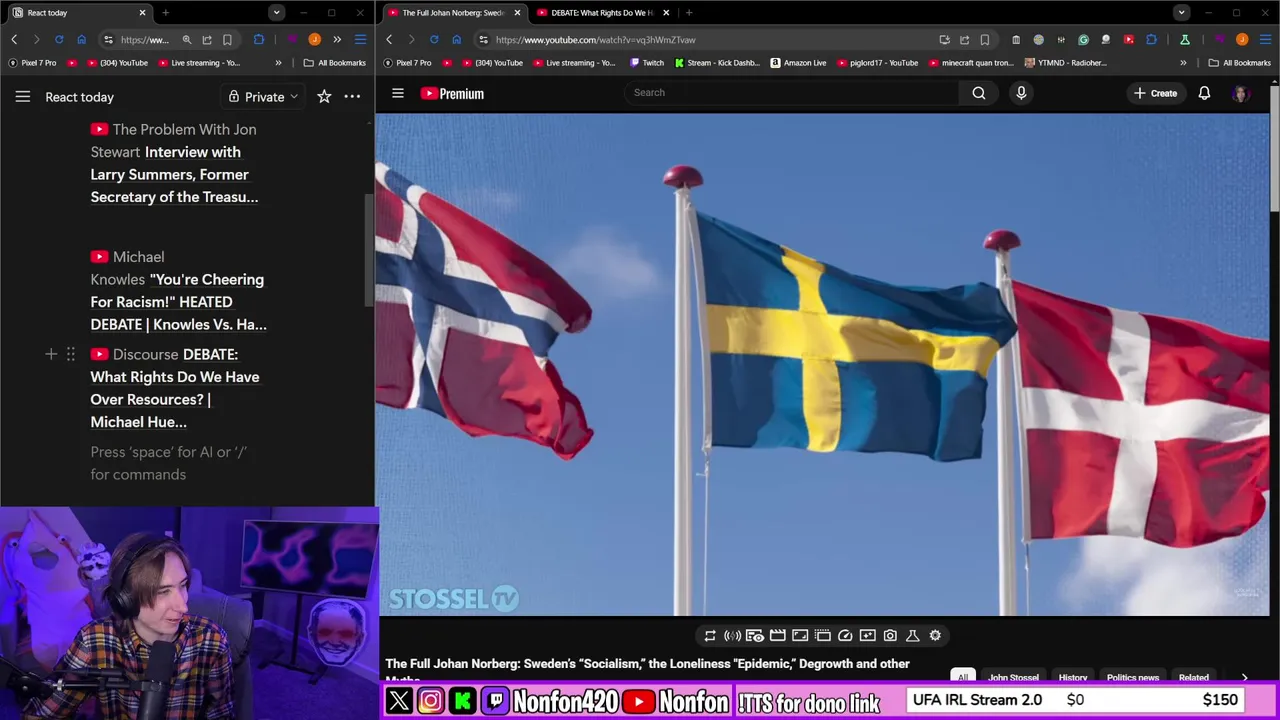Open the trash can extension icon

(1016, 40)
